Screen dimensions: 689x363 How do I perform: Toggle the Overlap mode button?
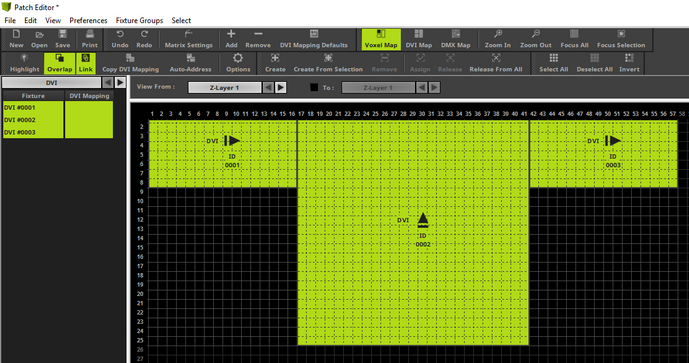[x=59, y=63]
